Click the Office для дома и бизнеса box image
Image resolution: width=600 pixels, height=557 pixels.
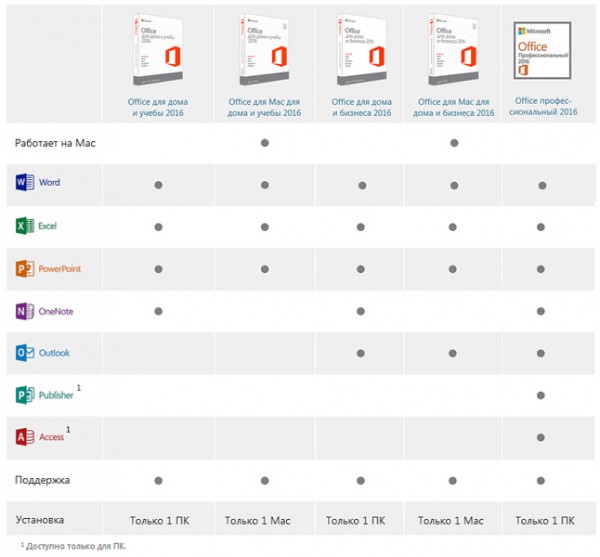tap(362, 49)
